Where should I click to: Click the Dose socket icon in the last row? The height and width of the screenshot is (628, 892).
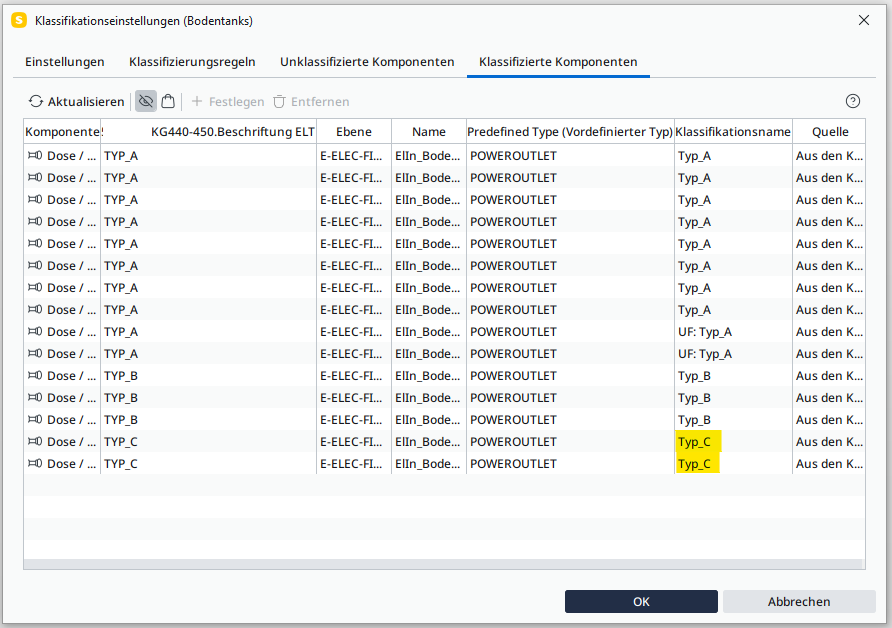(x=35, y=464)
